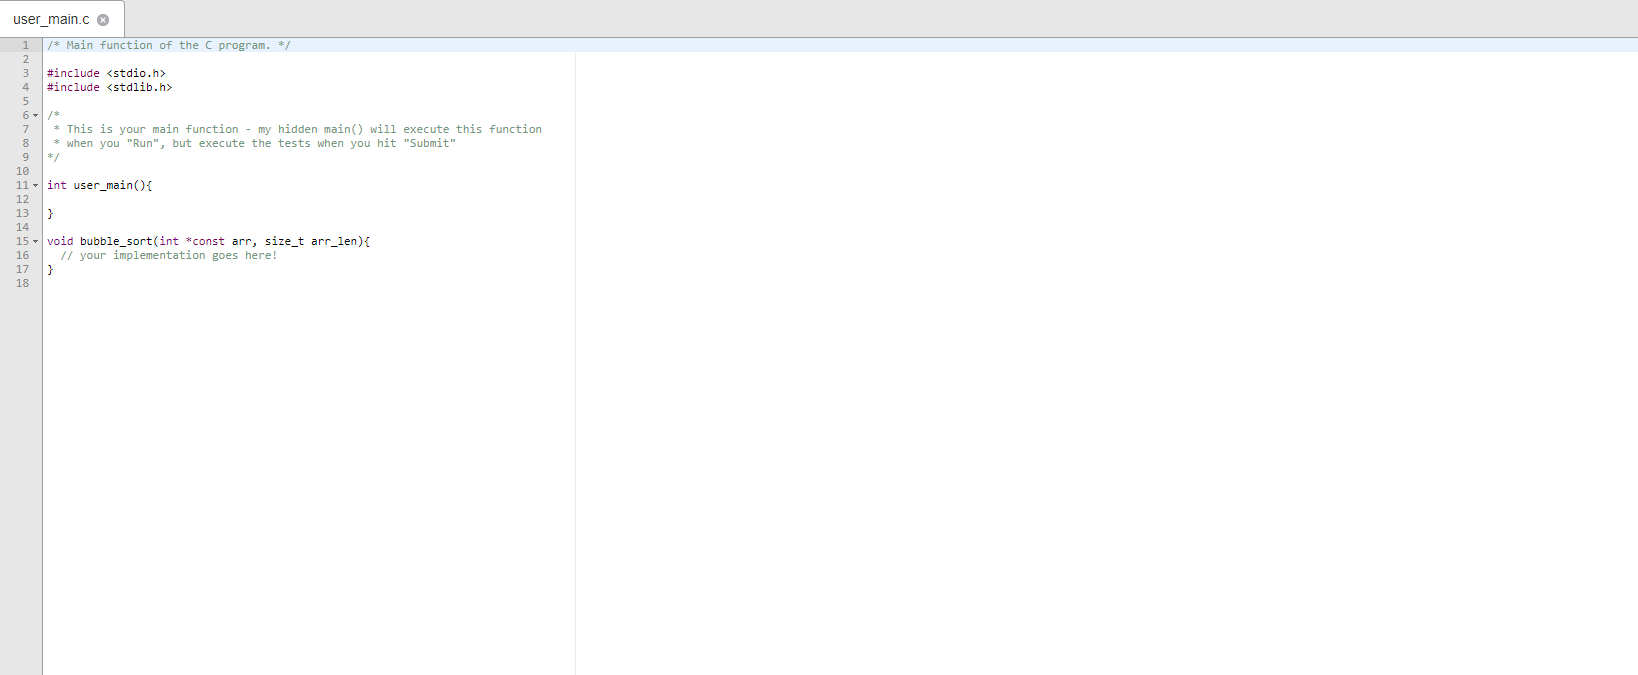
Task: Collapse the user_main function at line 11
Action: click(x=36, y=185)
